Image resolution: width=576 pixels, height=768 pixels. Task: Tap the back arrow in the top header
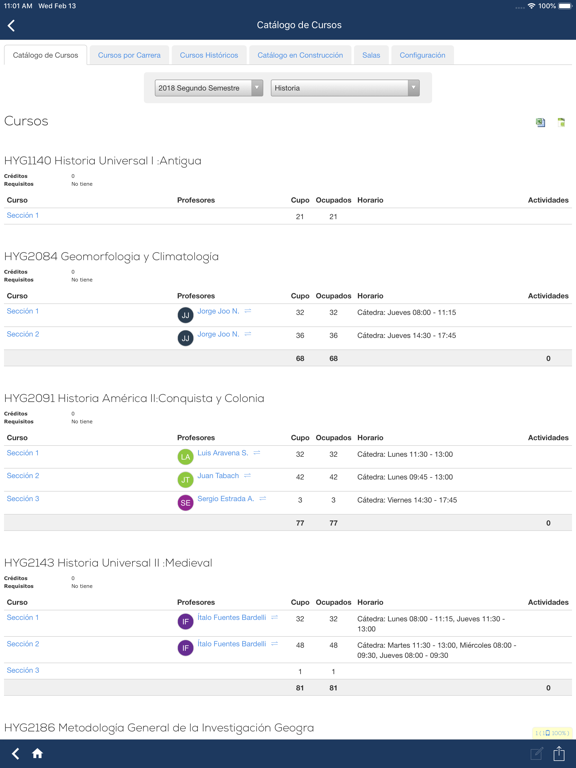click(11, 25)
